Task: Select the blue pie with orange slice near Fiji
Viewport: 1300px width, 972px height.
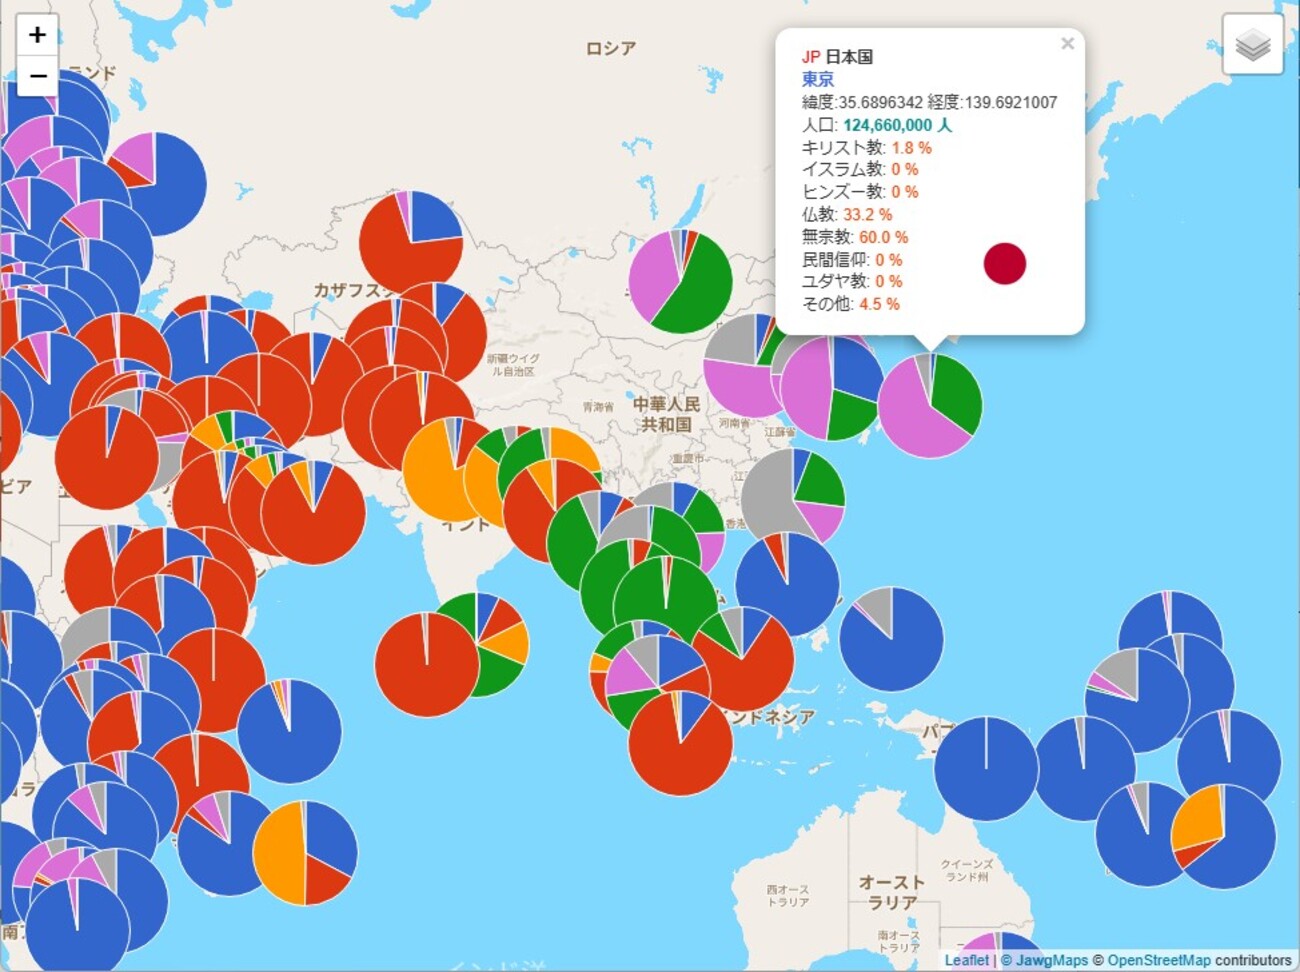Action: point(1224,836)
